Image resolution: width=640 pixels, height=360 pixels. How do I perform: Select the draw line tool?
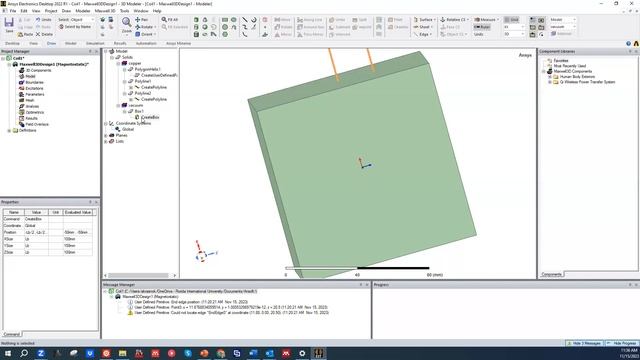coord(244,20)
